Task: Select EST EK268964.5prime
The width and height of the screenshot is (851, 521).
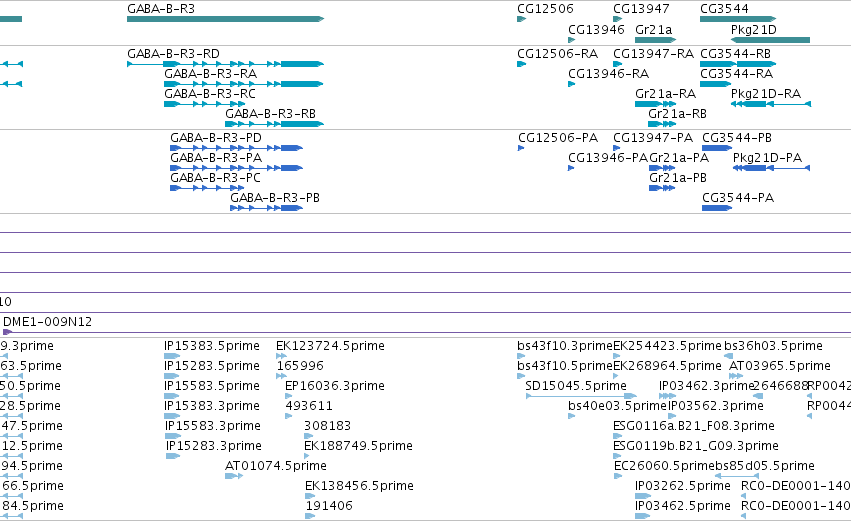Action: [616, 376]
